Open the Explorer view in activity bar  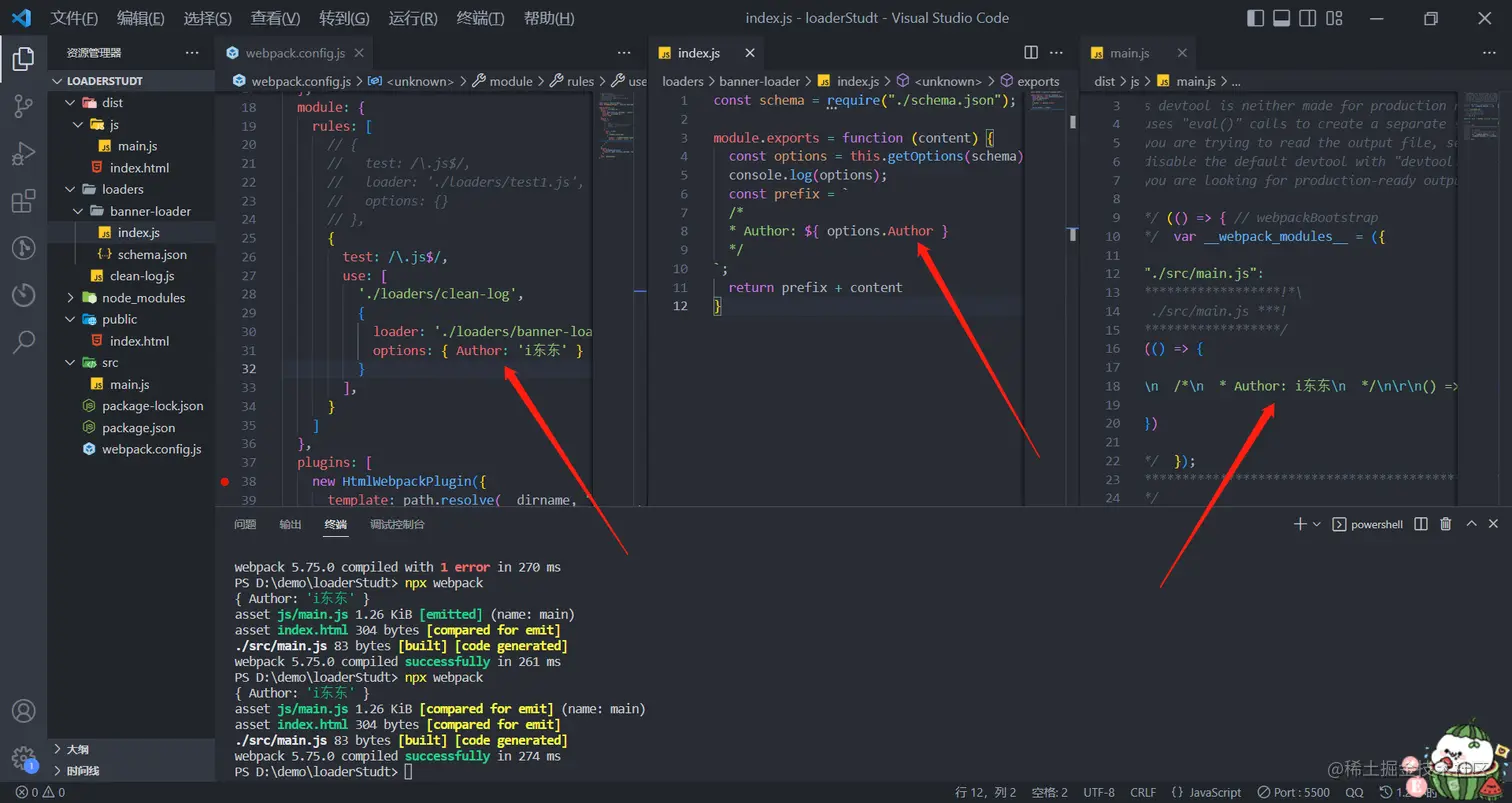(x=23, y=59)
